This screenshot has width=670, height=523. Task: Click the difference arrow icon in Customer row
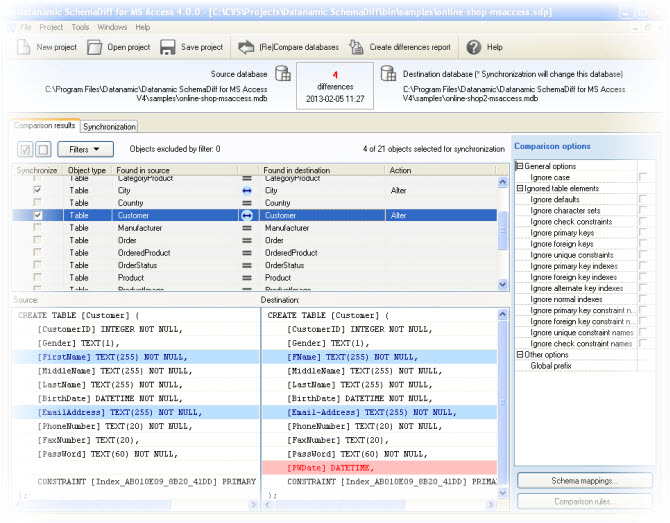247,215
